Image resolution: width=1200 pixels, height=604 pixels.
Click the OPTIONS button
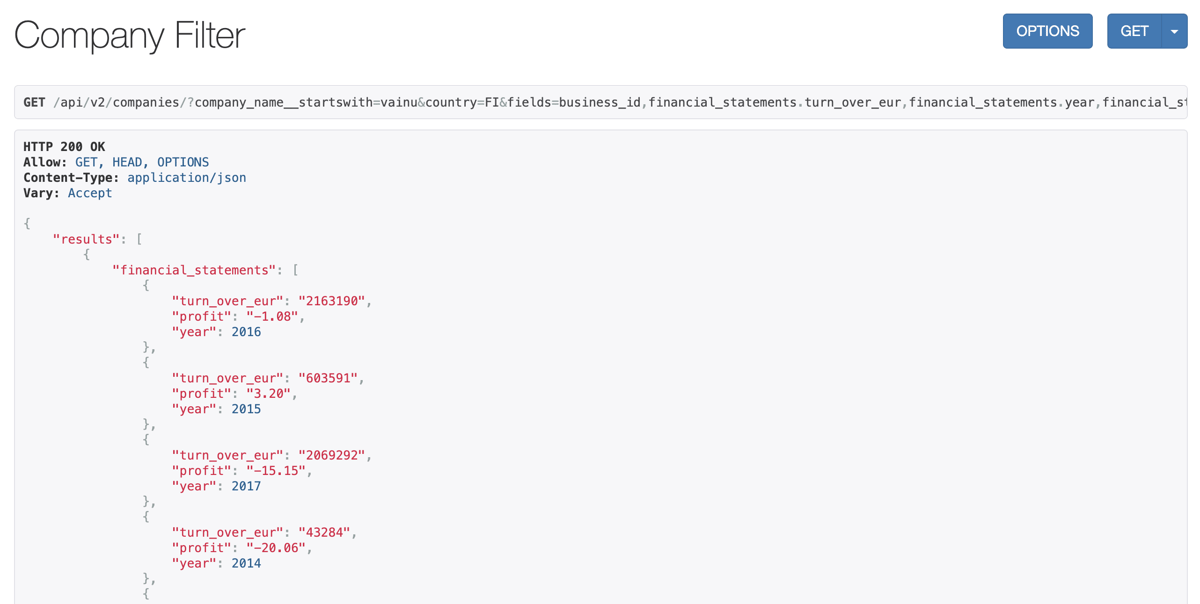[x=1047, y=31]
